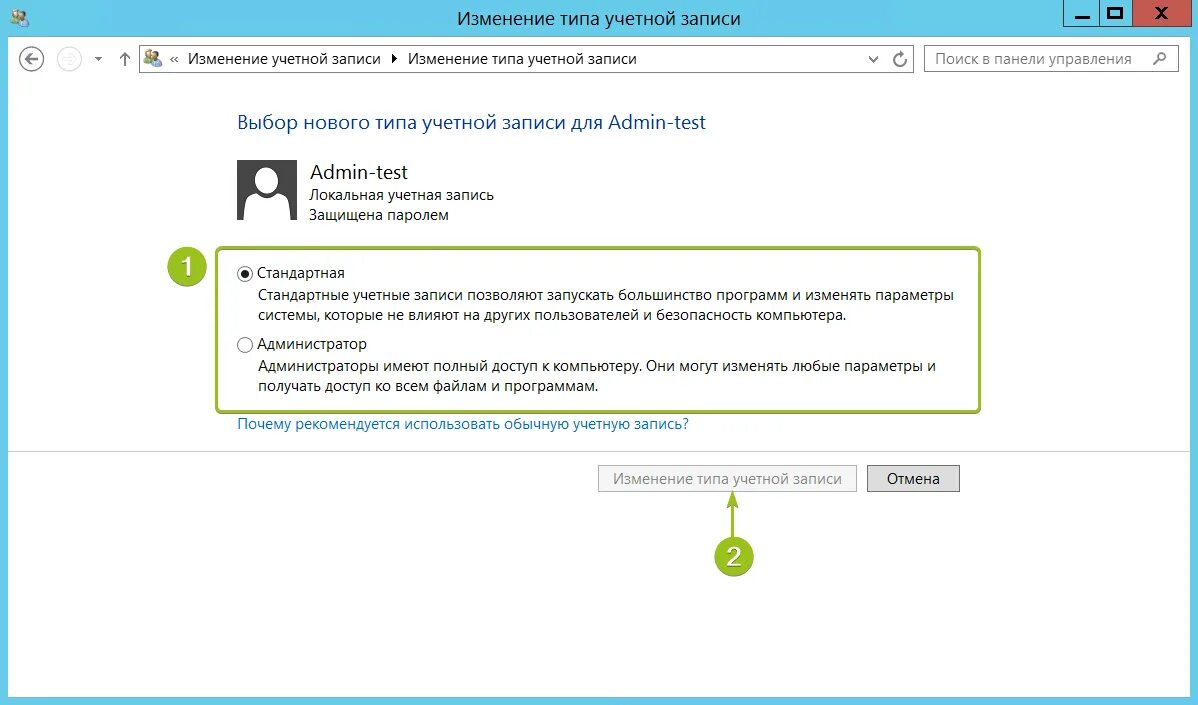Close the window with red X
The image size is (1198, 705).
1162,14
